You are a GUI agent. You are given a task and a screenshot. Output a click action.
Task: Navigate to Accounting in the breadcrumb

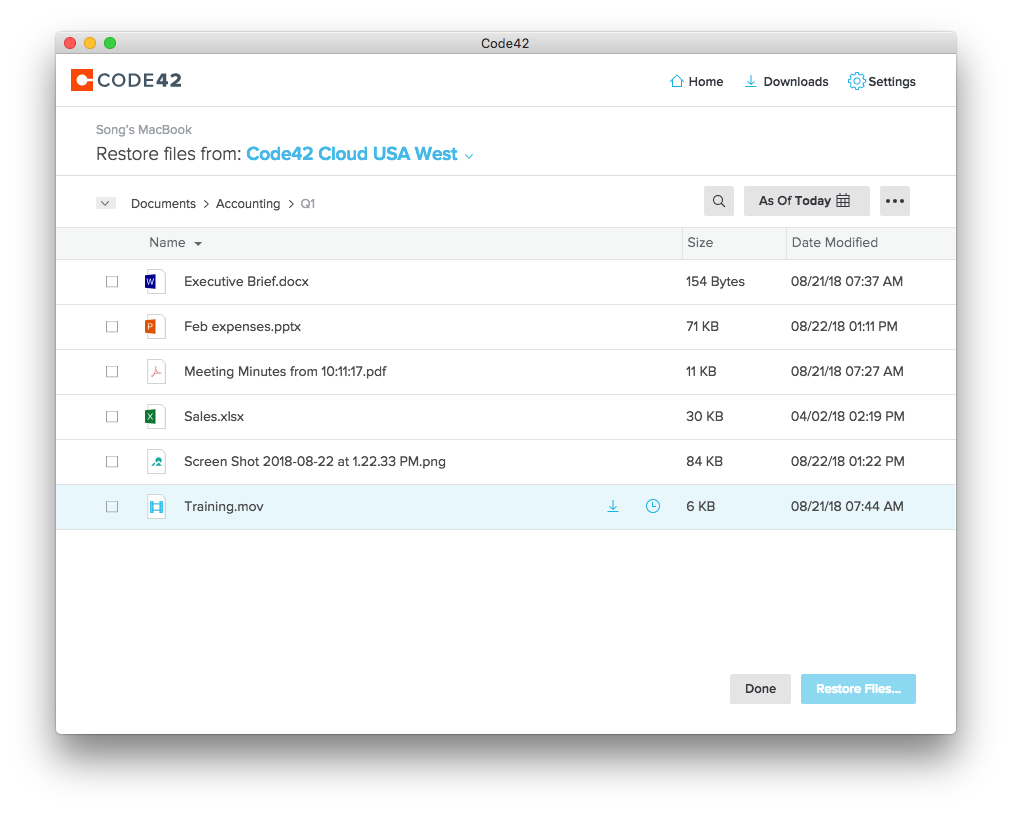coord(248,204)
